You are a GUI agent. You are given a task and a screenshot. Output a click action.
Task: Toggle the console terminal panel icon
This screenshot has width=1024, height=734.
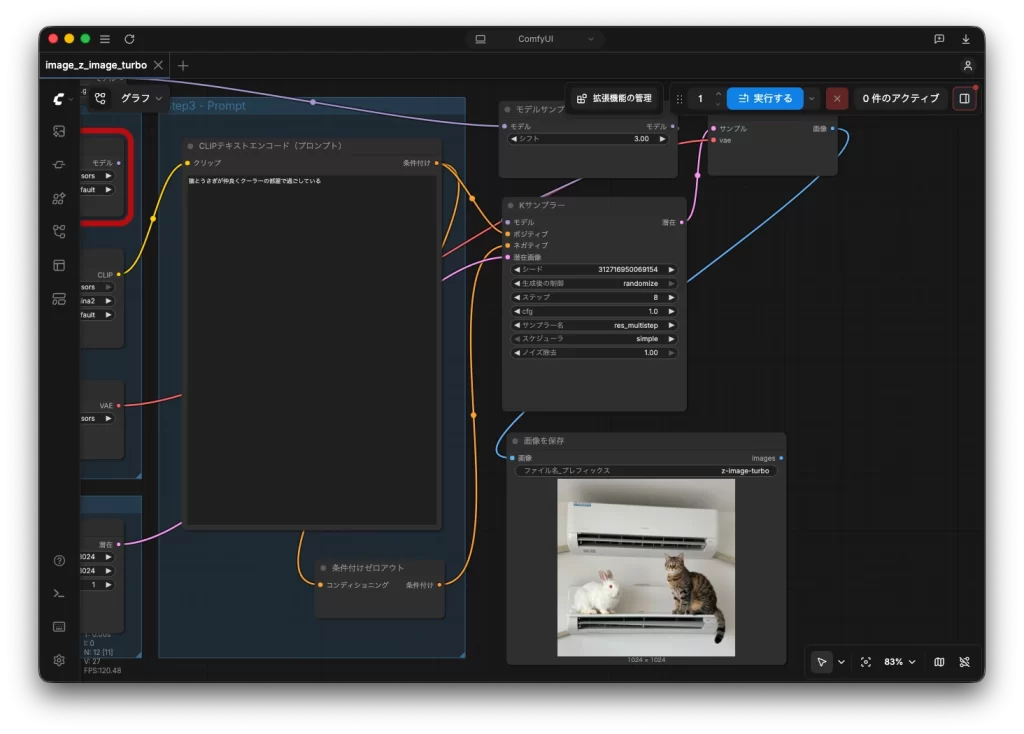(x=59, y=594)
